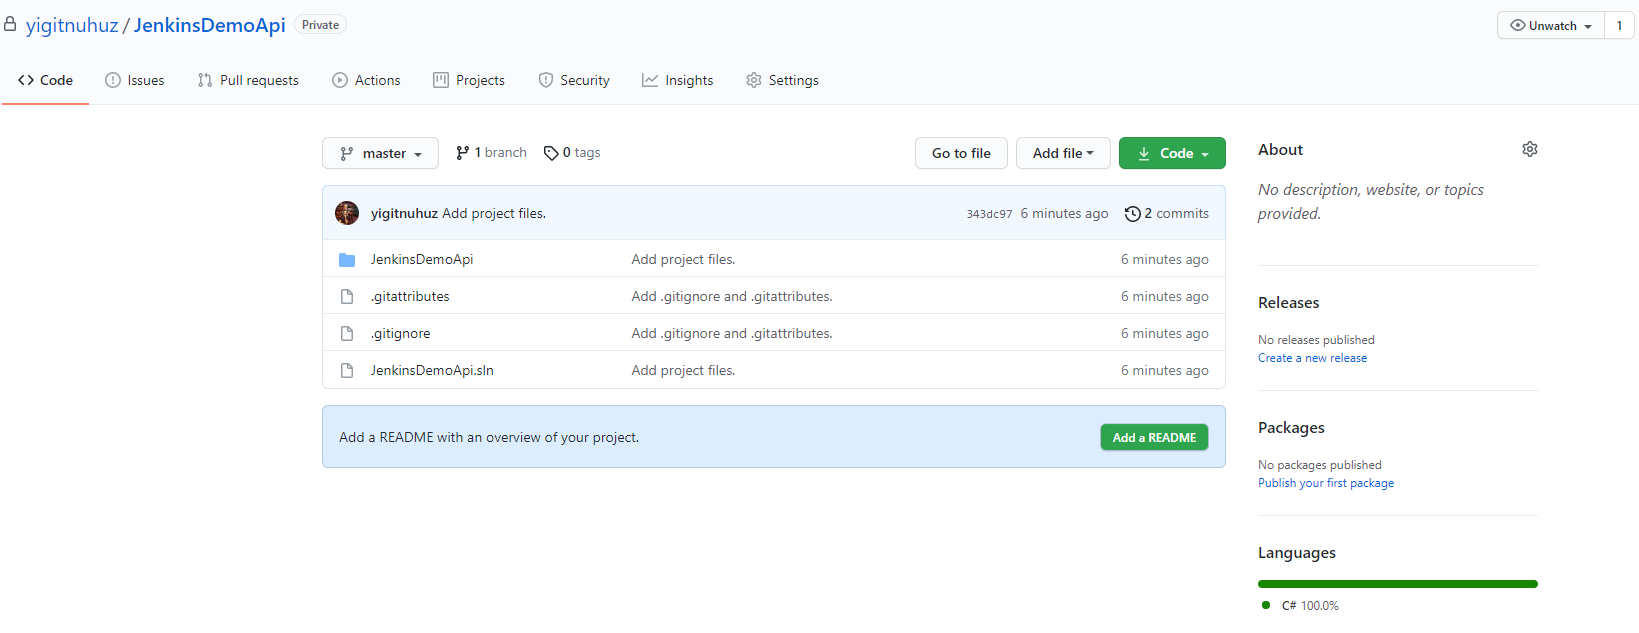
Task: View the 2 commits history link
Action: (x=1167, y=213)
